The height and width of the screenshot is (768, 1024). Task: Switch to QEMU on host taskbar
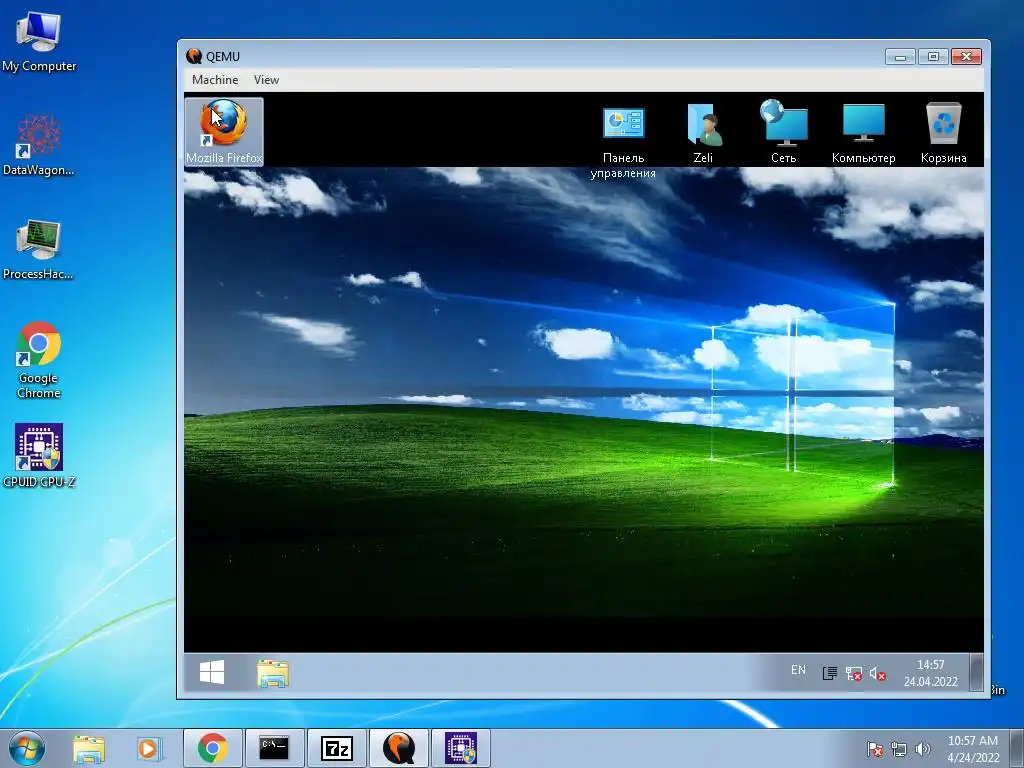398,748
